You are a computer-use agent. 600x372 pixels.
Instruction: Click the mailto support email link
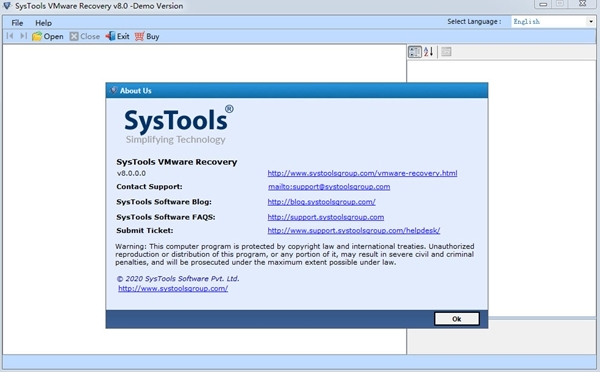click(x=329, y=187)
